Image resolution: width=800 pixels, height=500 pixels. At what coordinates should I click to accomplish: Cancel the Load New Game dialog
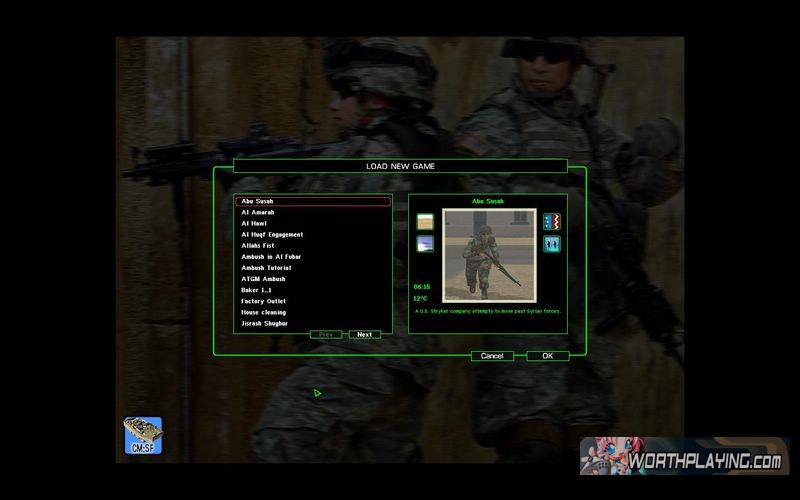coord(491,356)
